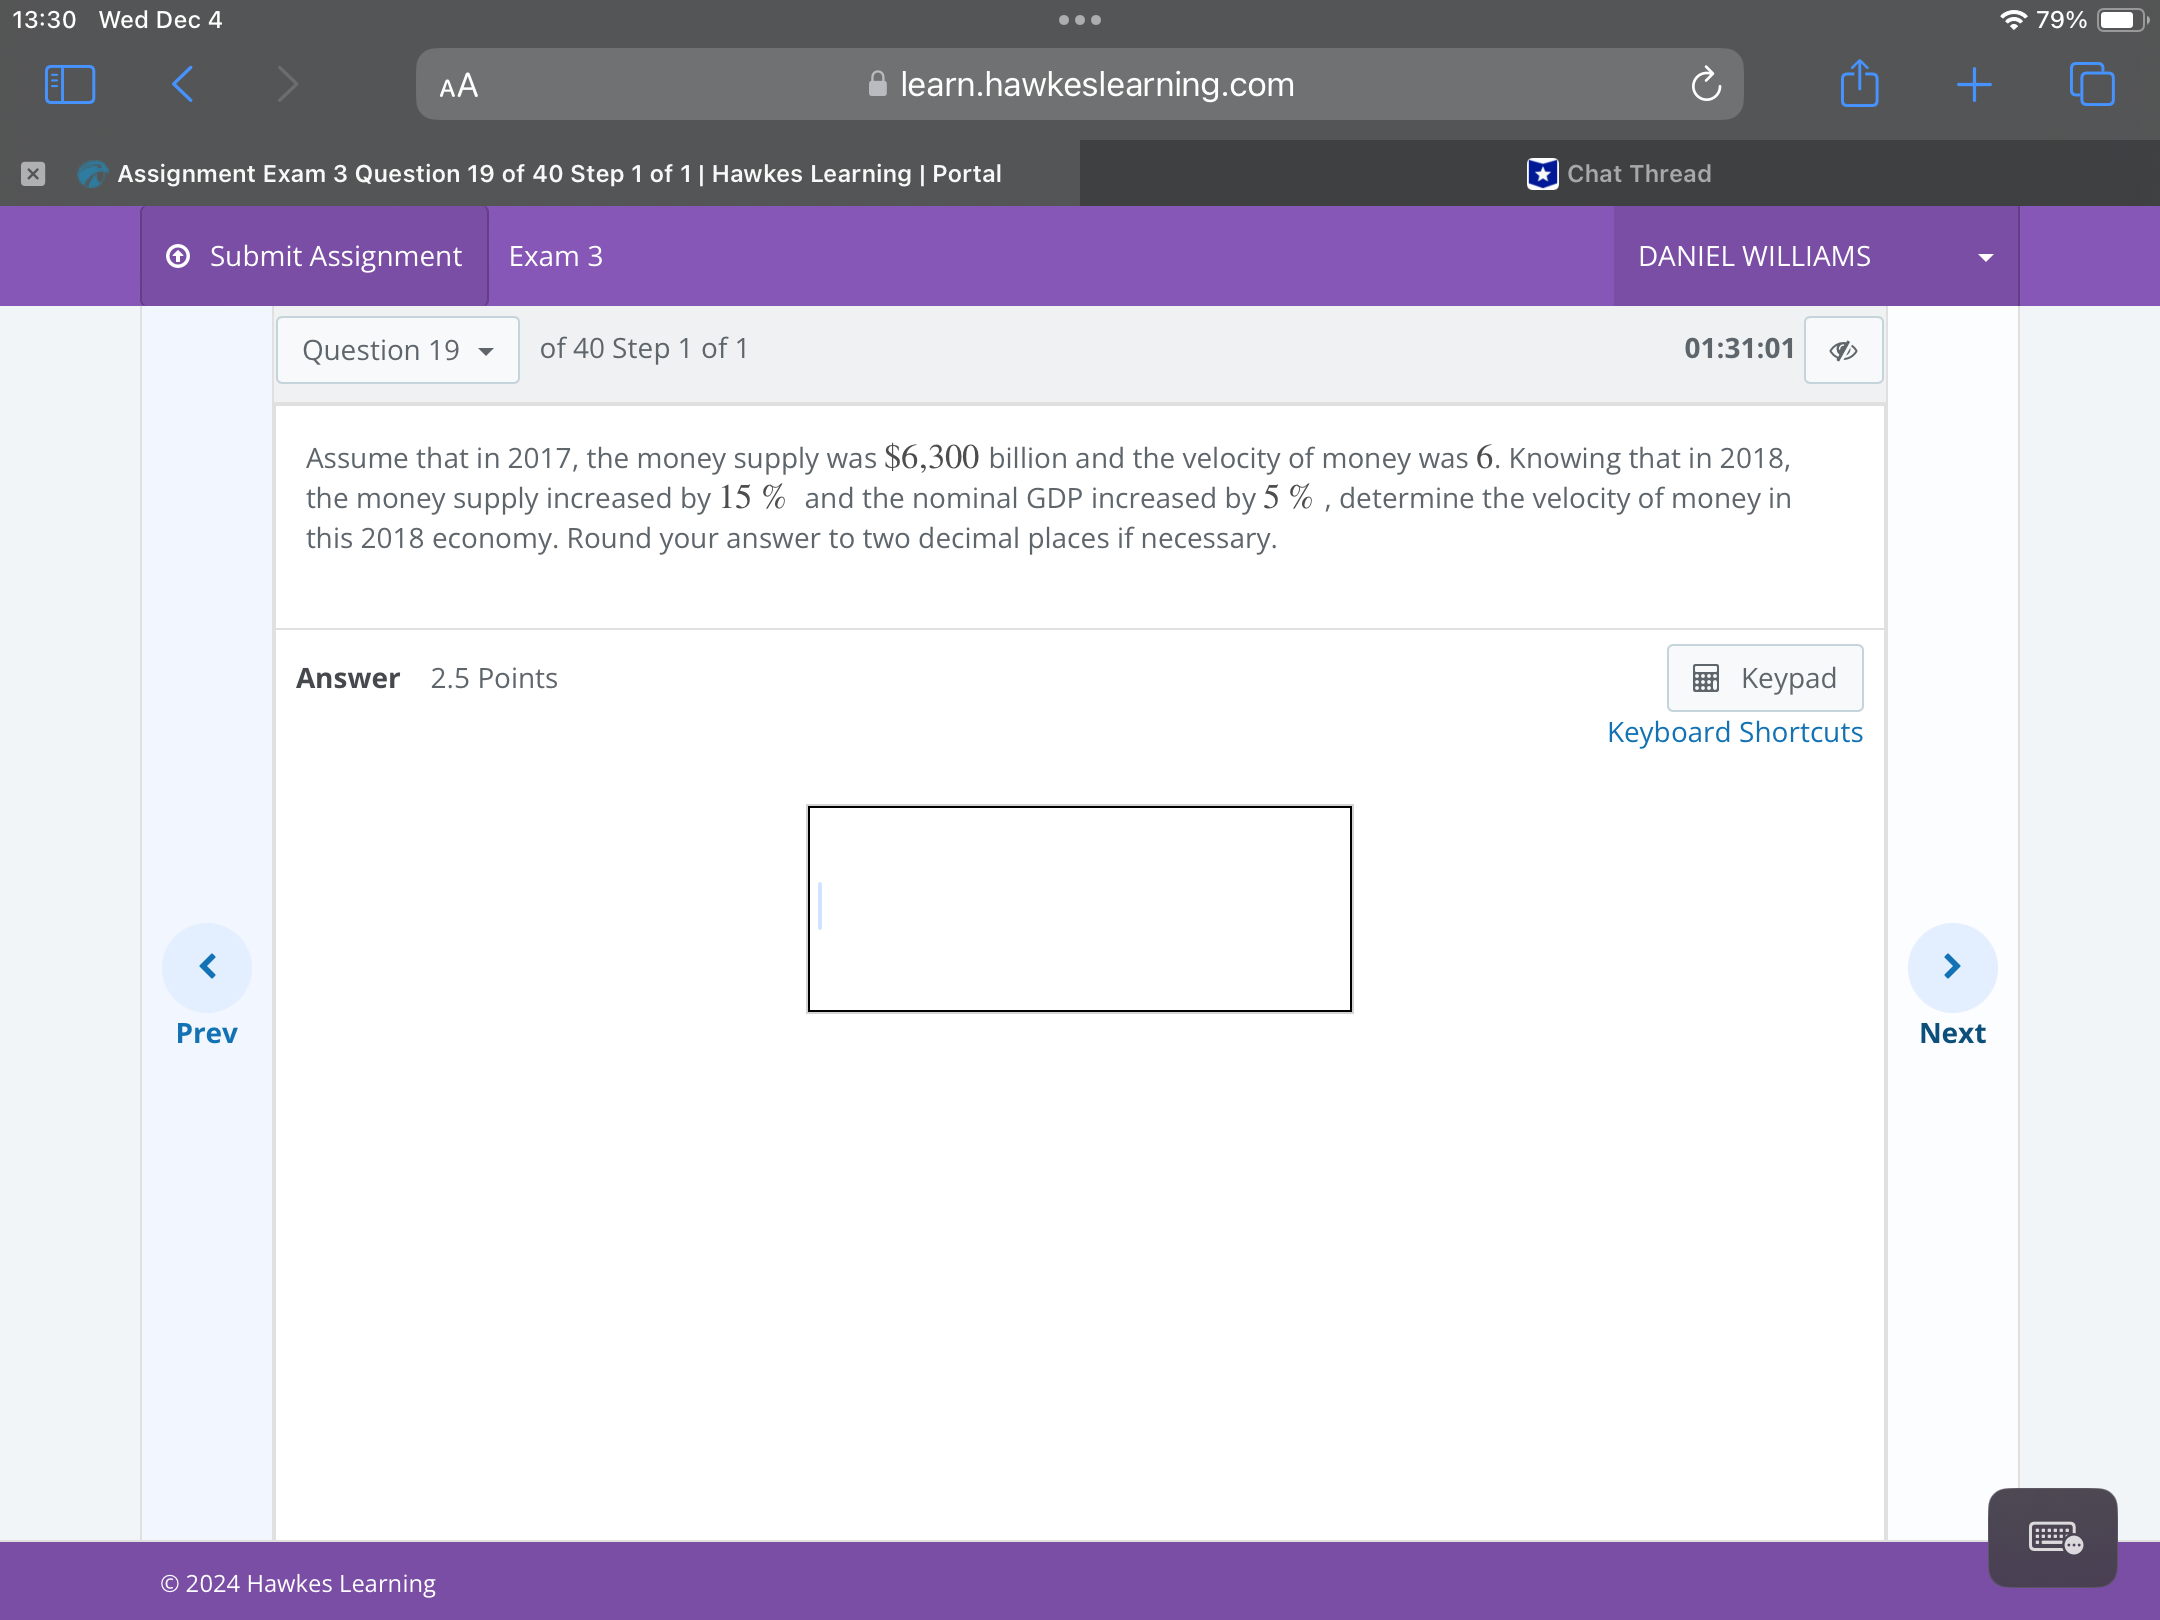2160x1620 pixels.
Task: Close the Hawkes Learning tab
Action: point(33,174)
